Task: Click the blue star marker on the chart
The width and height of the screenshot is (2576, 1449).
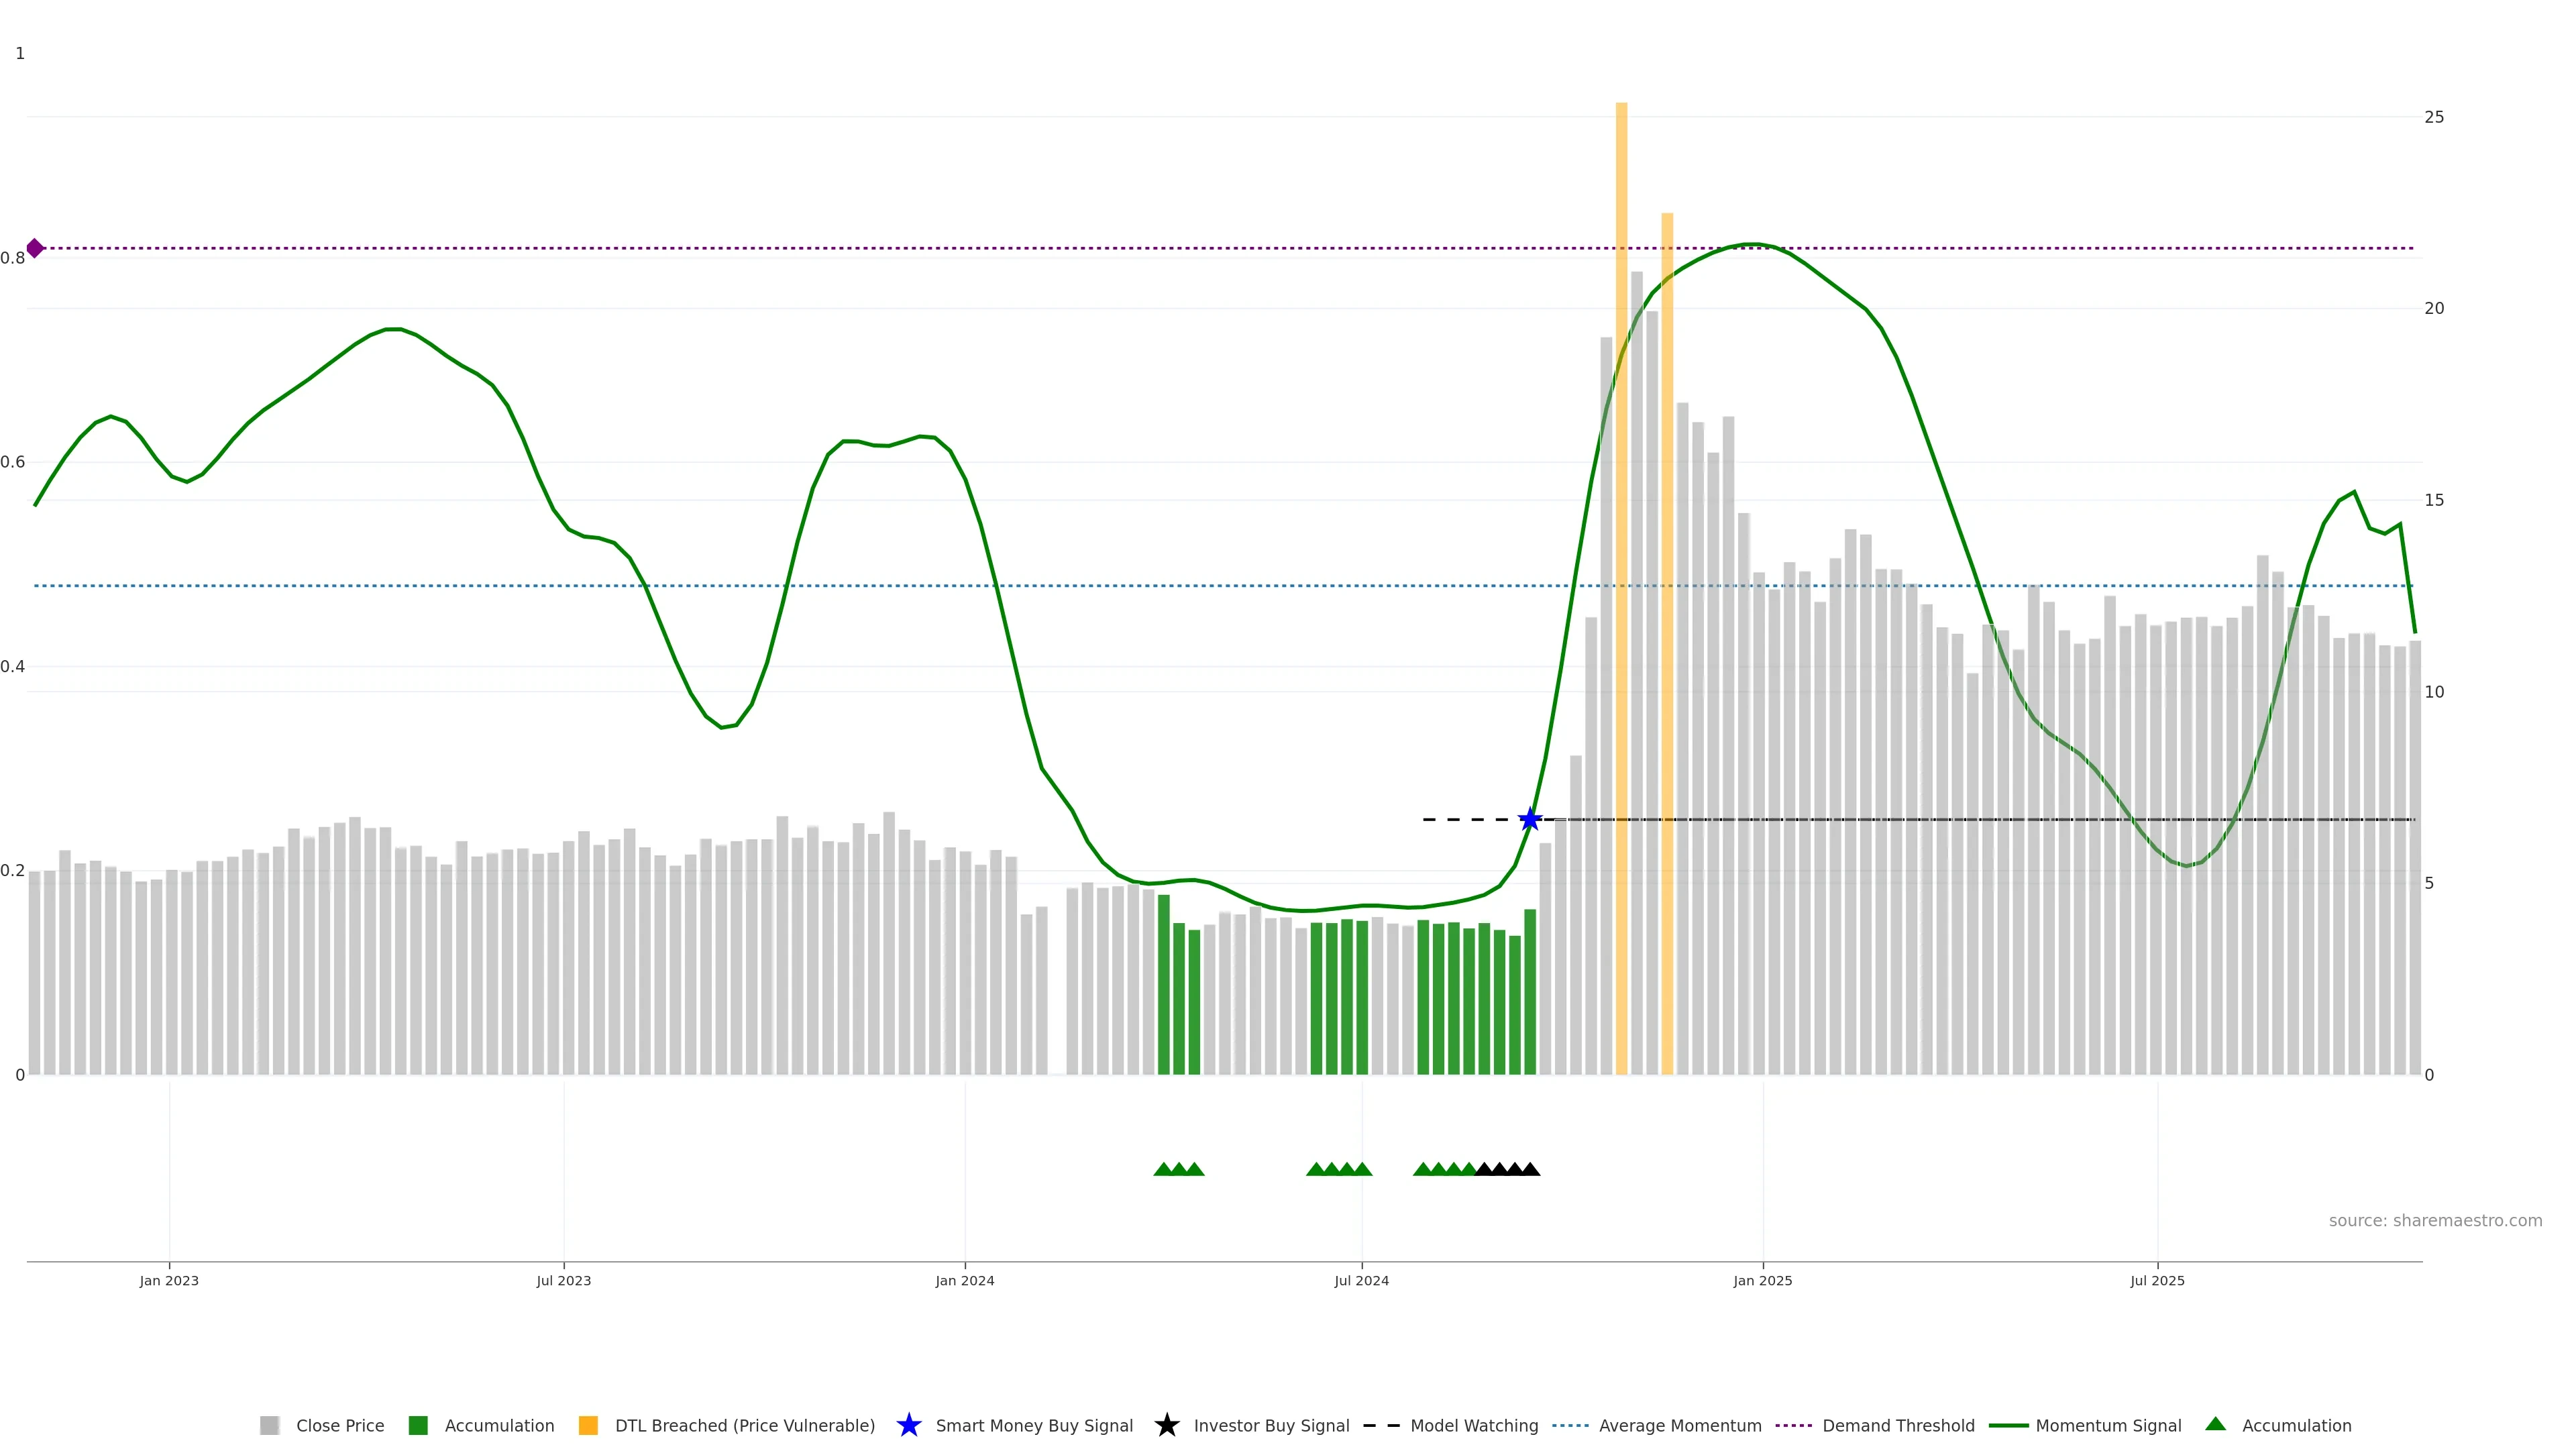Action: (1529, 819)
